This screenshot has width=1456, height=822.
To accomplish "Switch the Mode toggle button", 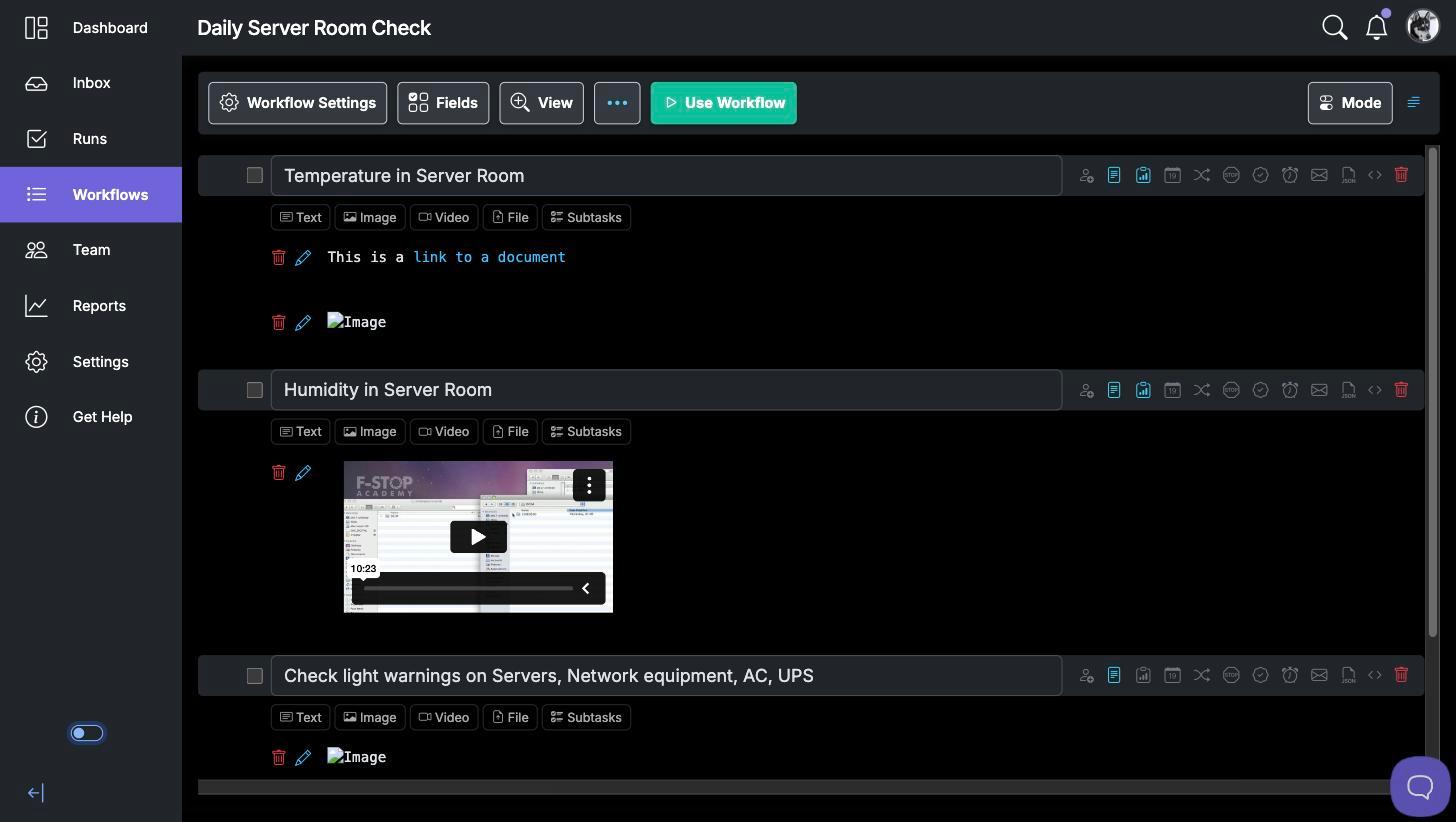I will coord(1350,103).
